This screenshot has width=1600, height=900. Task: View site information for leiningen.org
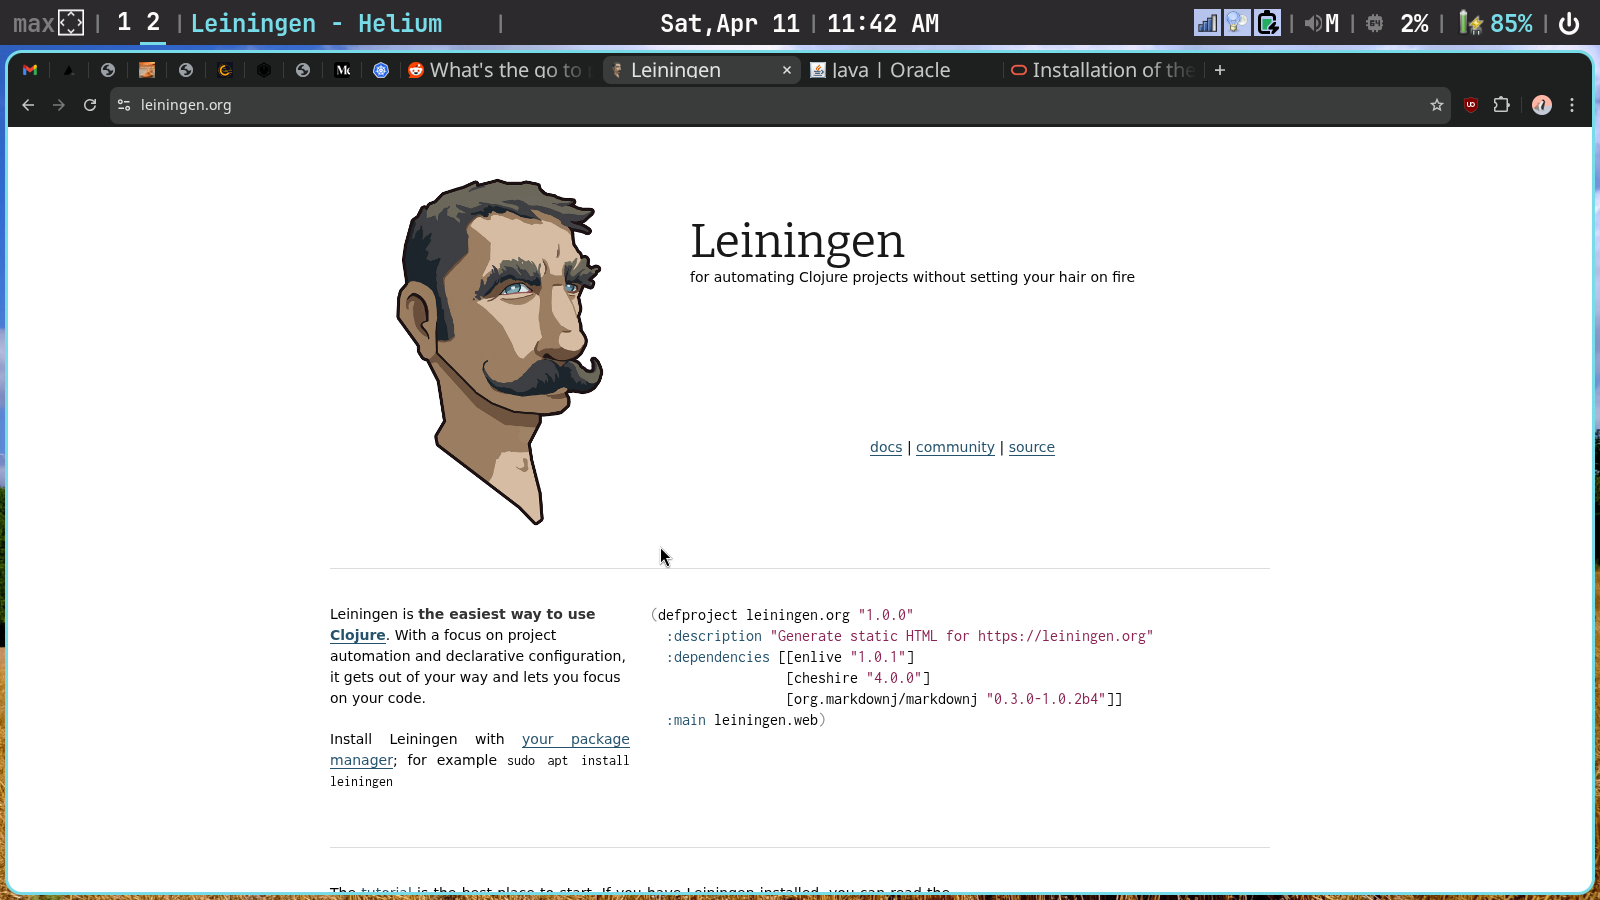pos(124,105)
